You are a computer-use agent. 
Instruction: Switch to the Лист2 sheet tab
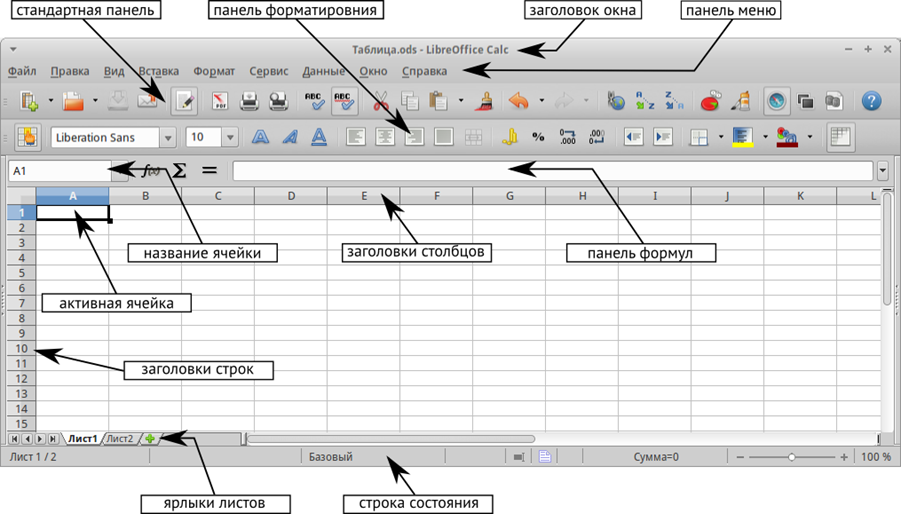(x=119, y=438)
